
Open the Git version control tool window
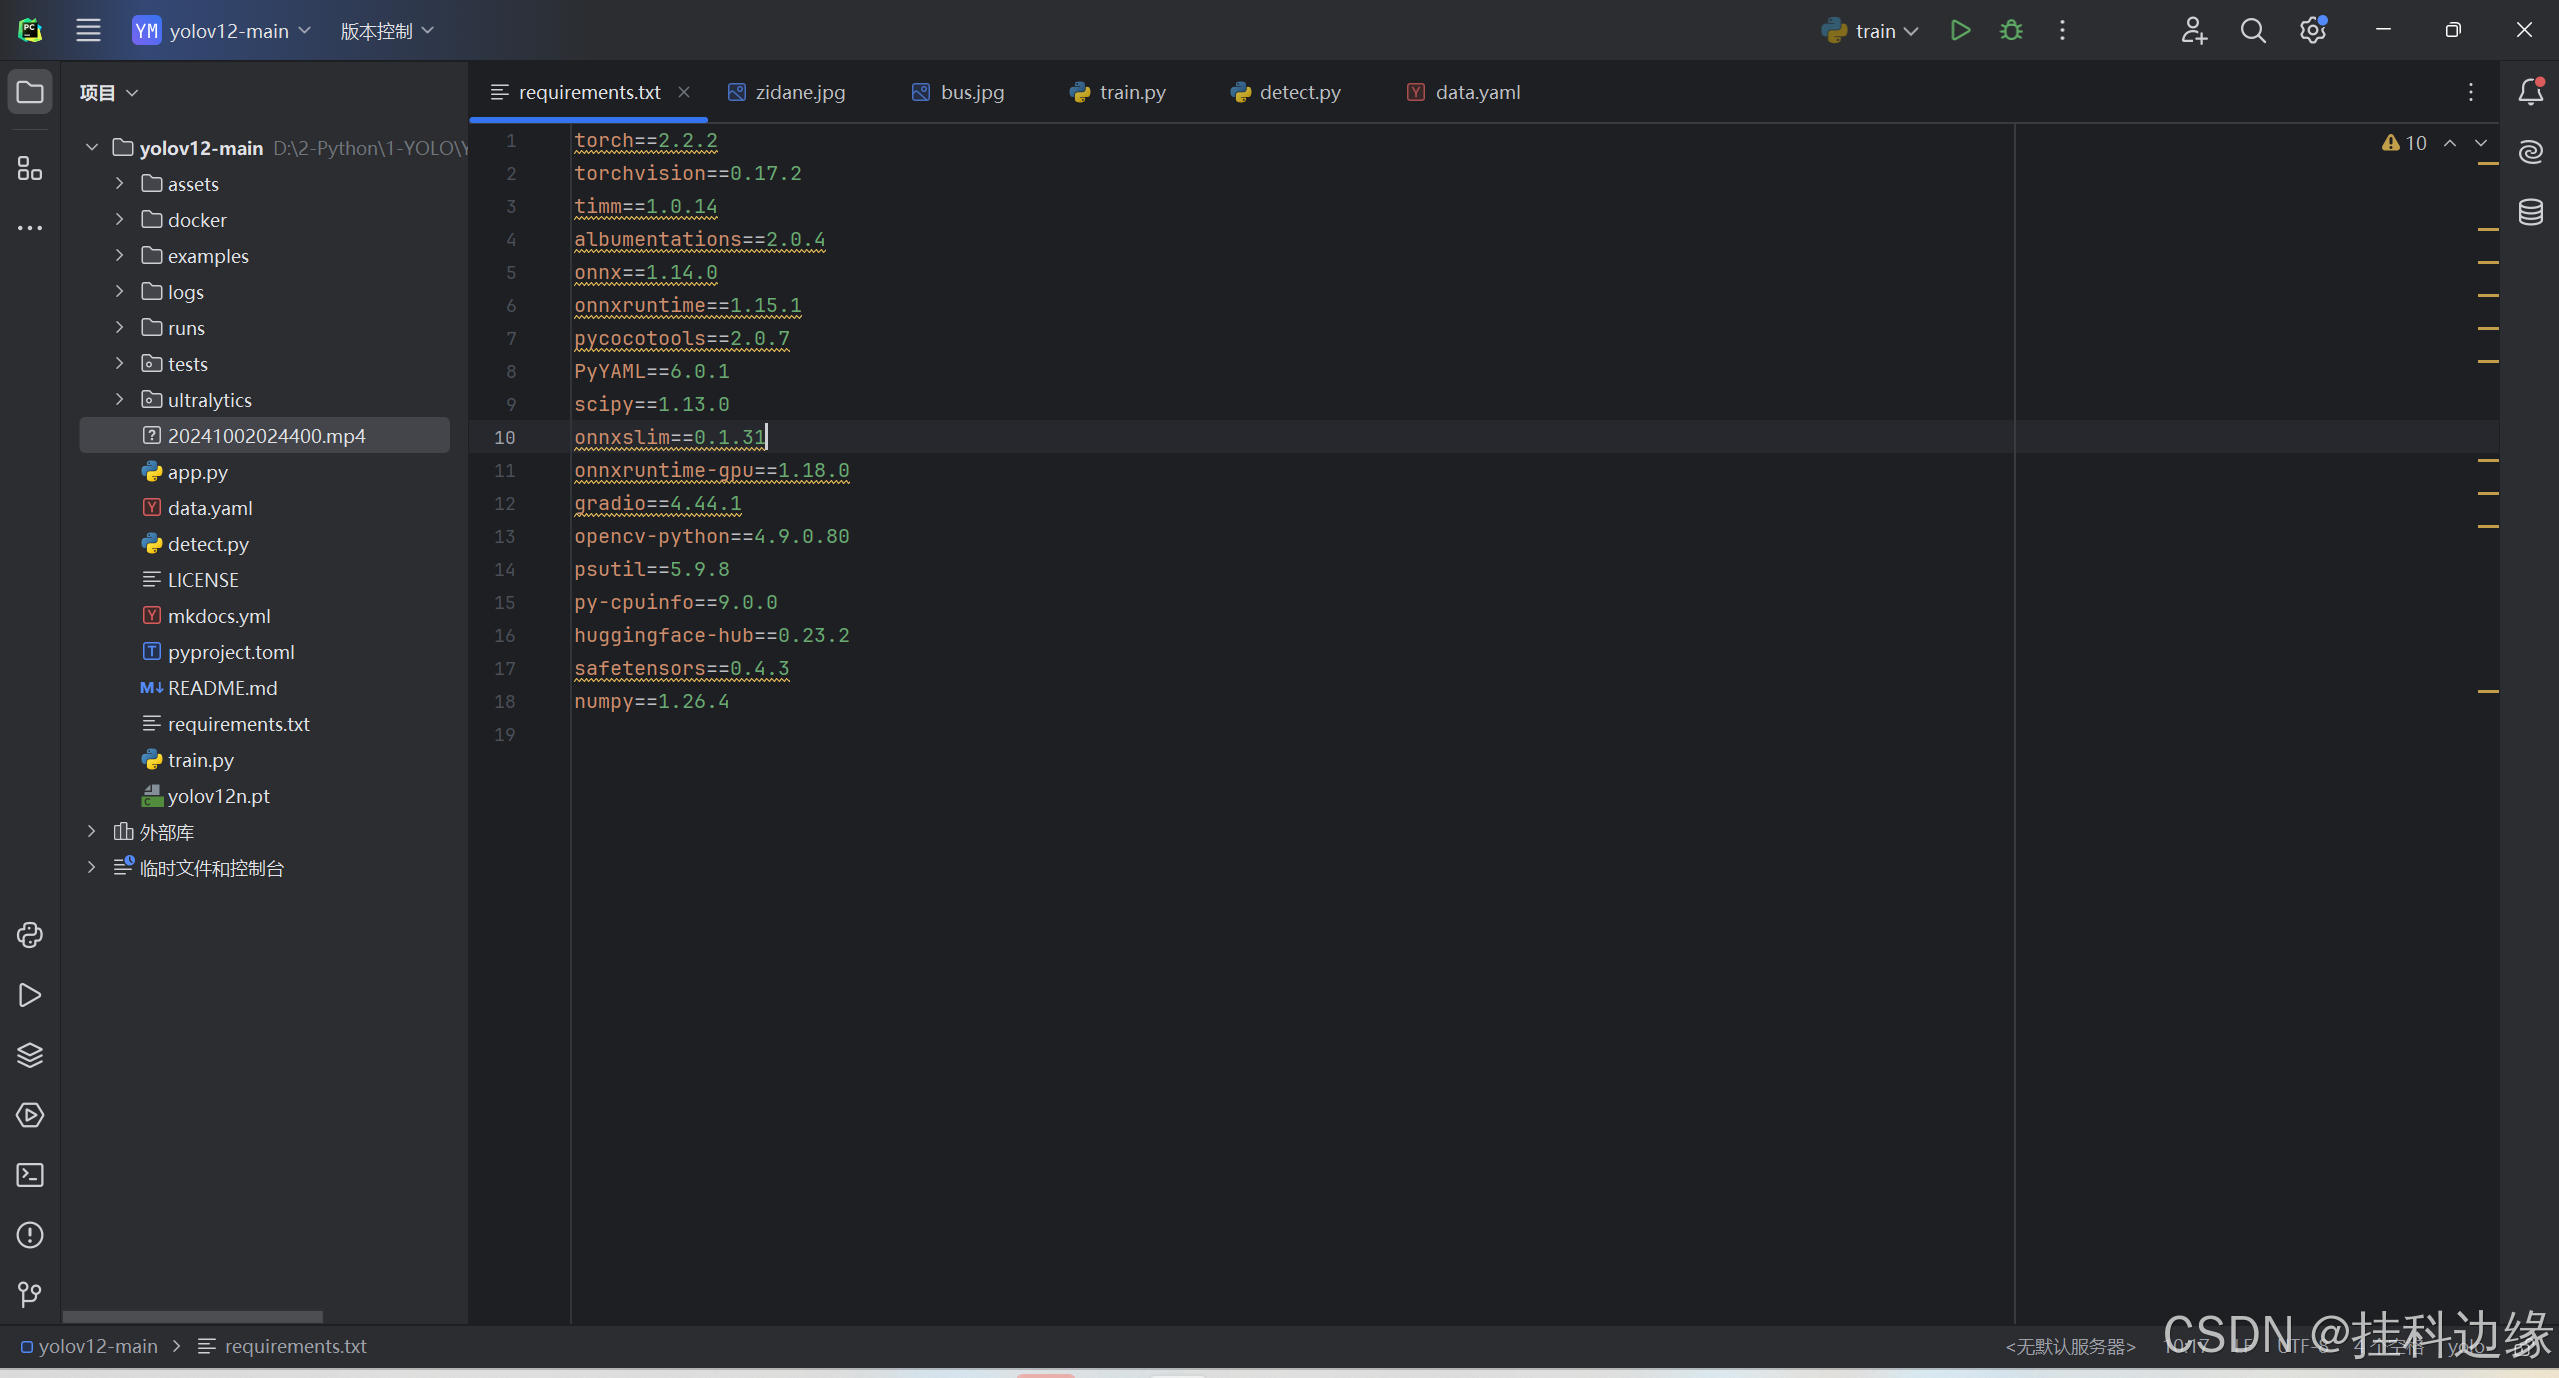(30, 1295)
